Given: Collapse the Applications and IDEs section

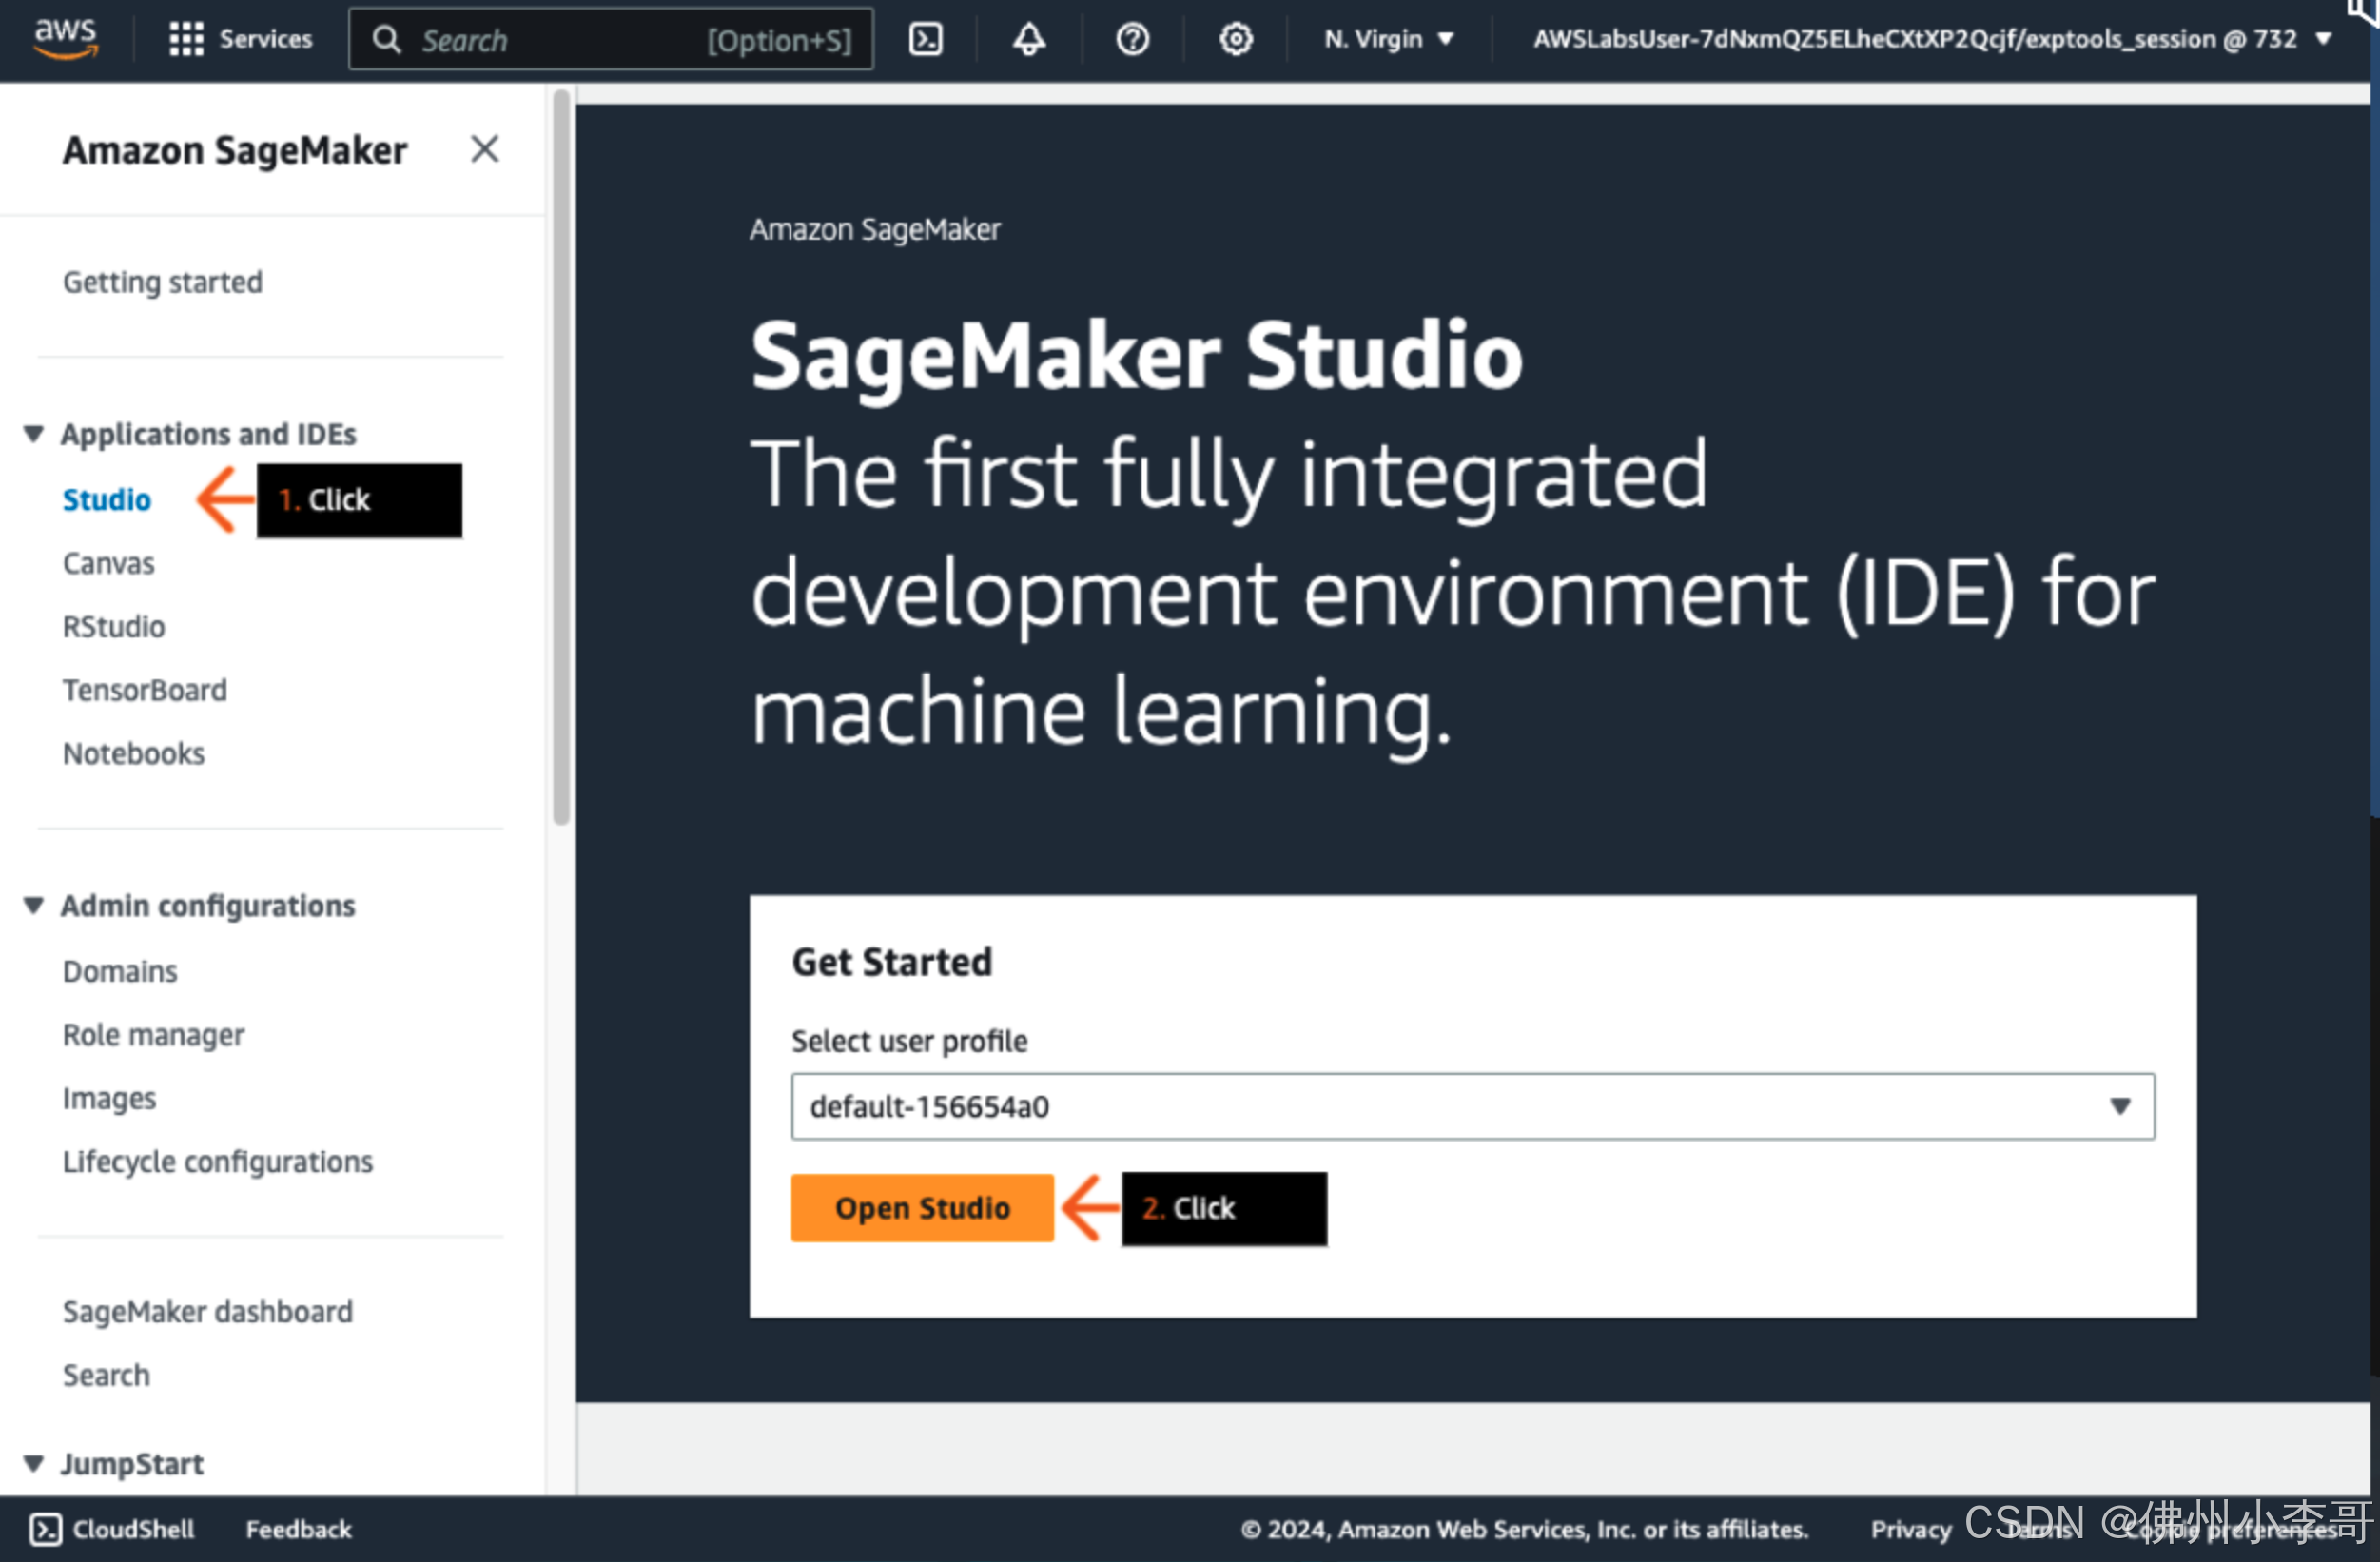Looking at the screenshot, I should (x=34, y=434).
